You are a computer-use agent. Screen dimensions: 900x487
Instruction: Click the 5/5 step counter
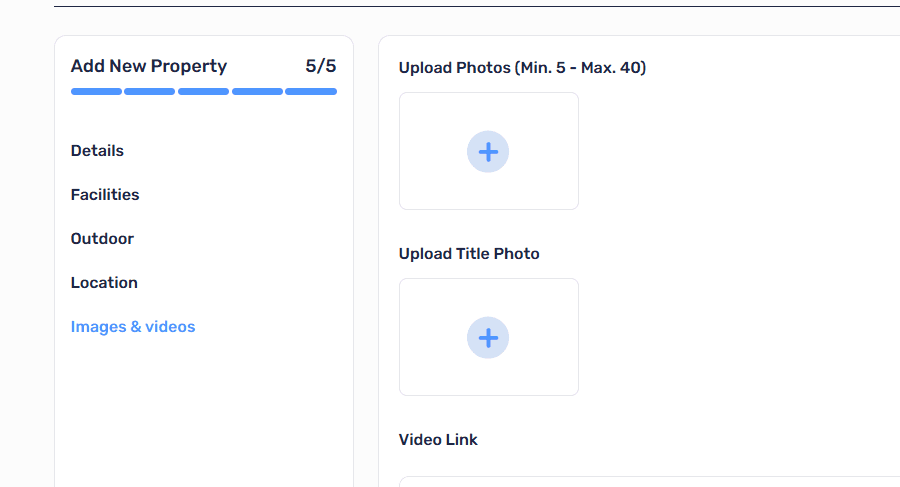(321, 66)
